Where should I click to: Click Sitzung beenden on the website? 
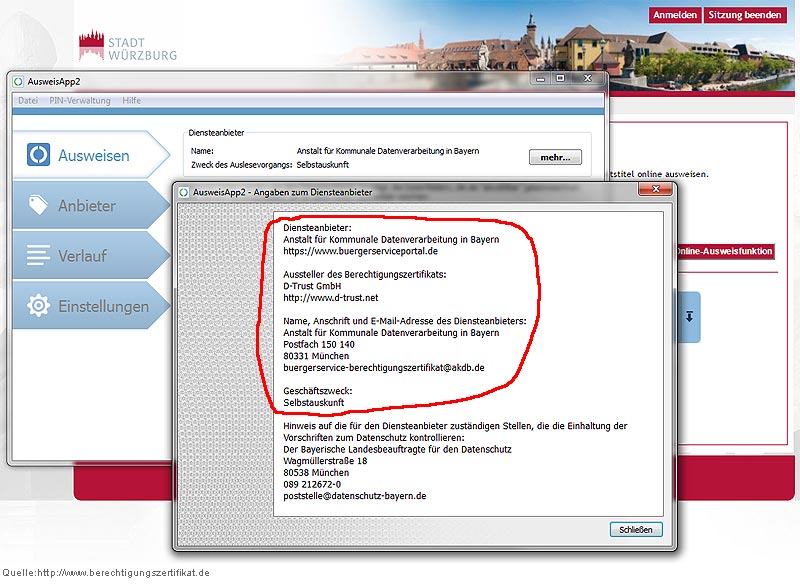pos(744,15)
